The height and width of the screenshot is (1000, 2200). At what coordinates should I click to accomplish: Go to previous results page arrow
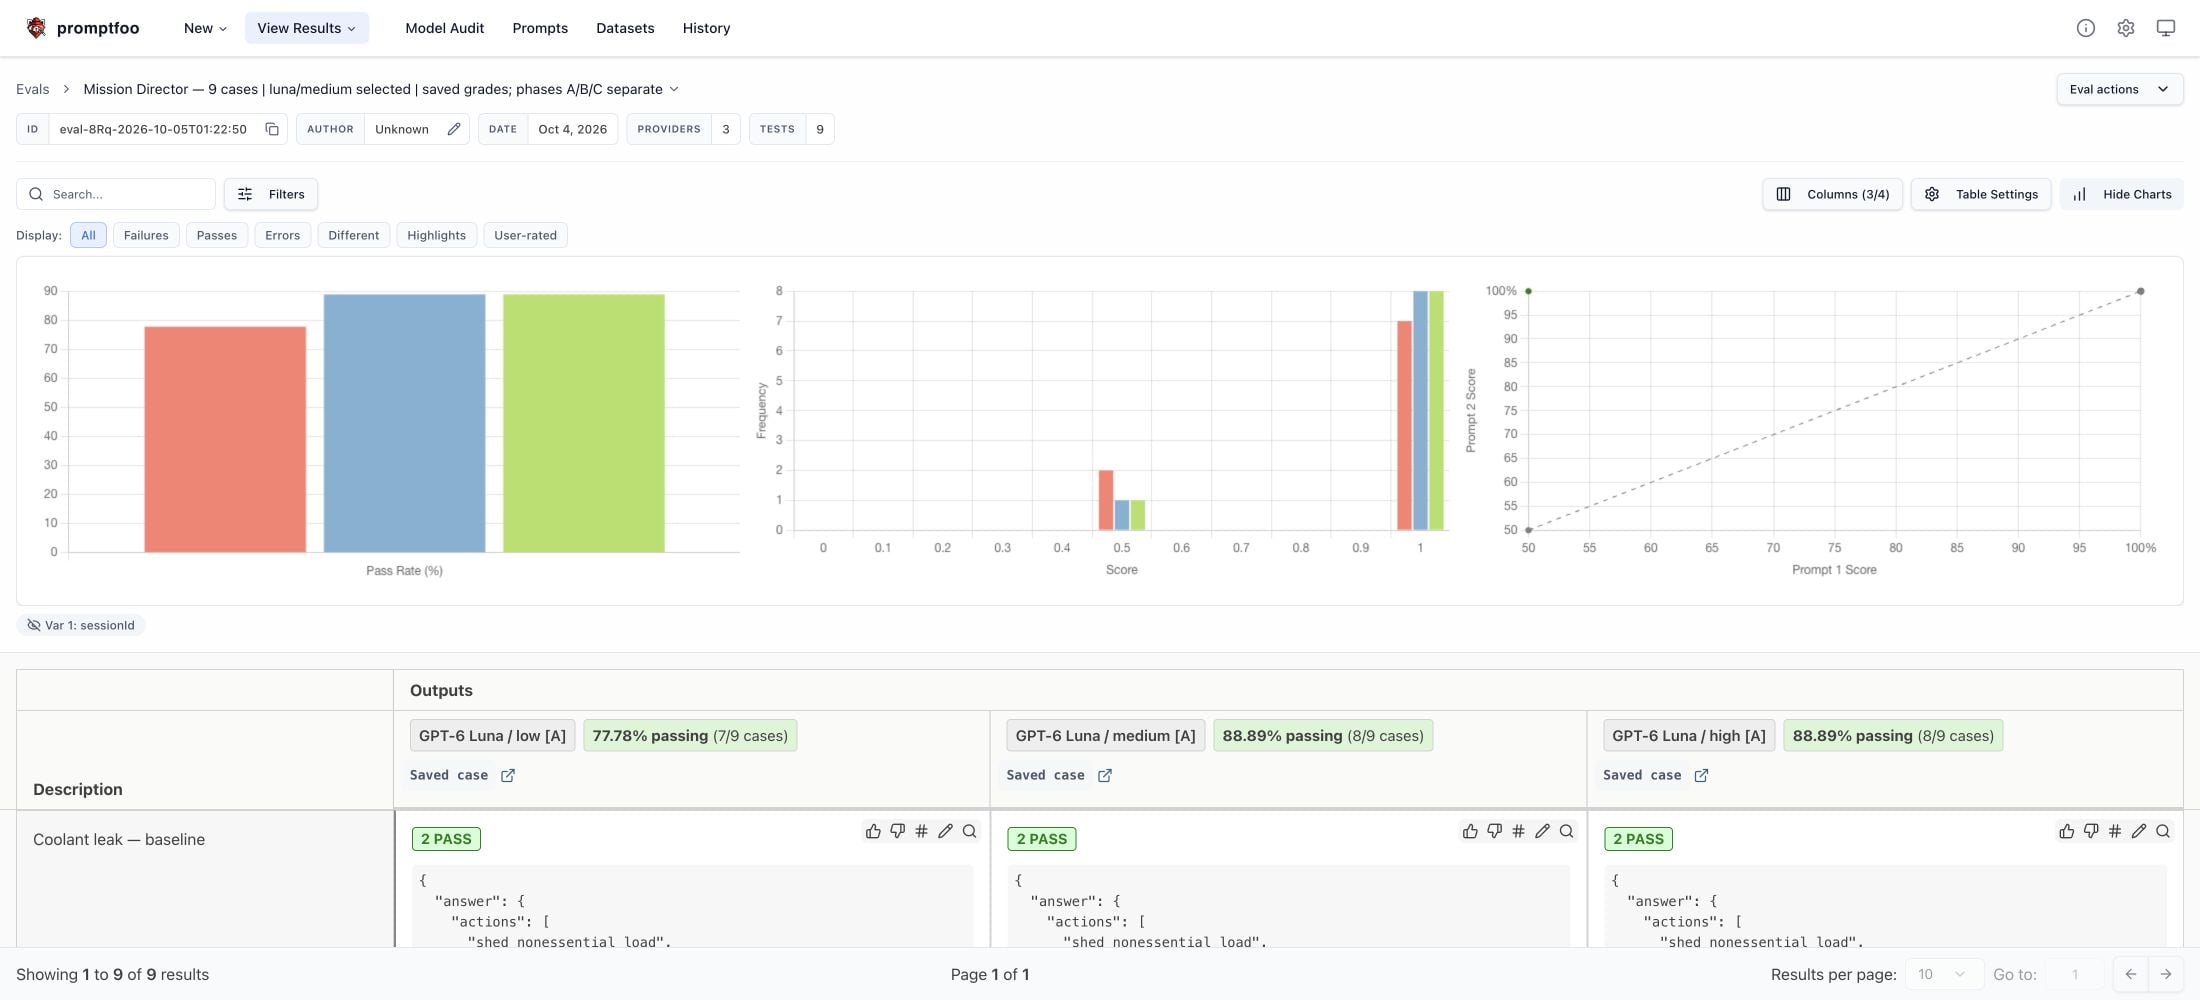click(2131, 974)
